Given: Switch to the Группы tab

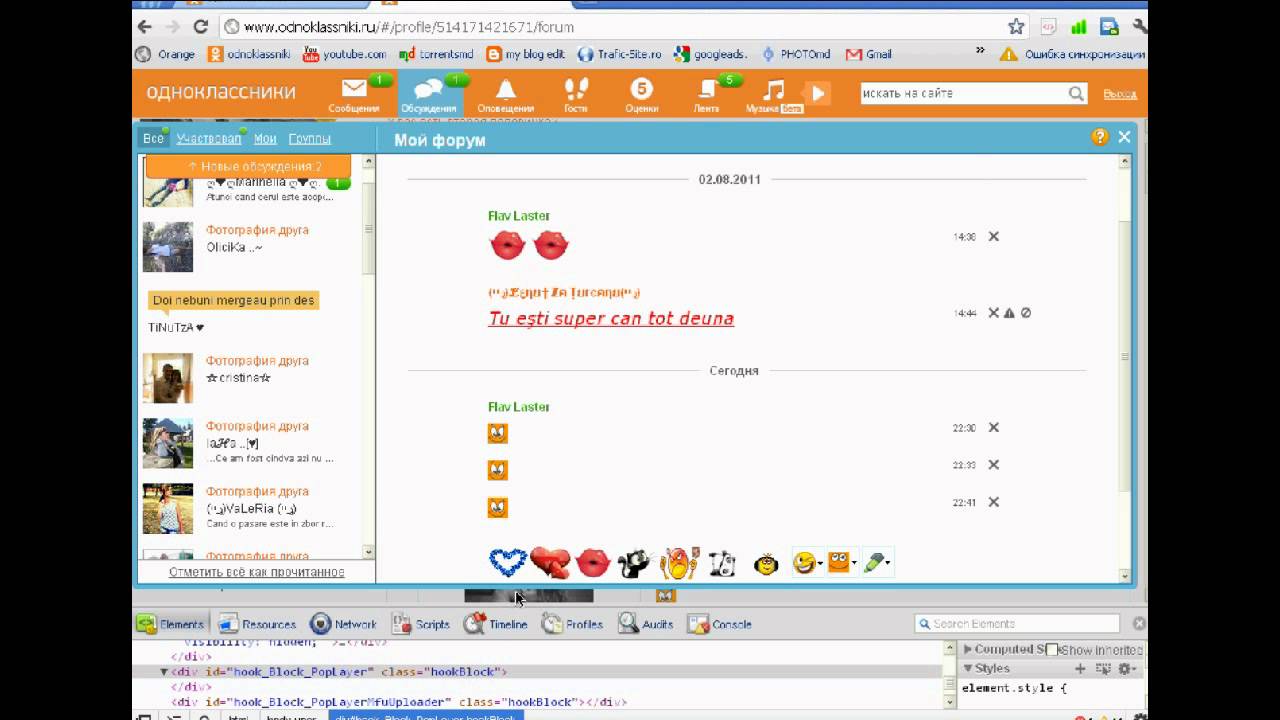Looking at the screenshot, I should tap(309, 139).
